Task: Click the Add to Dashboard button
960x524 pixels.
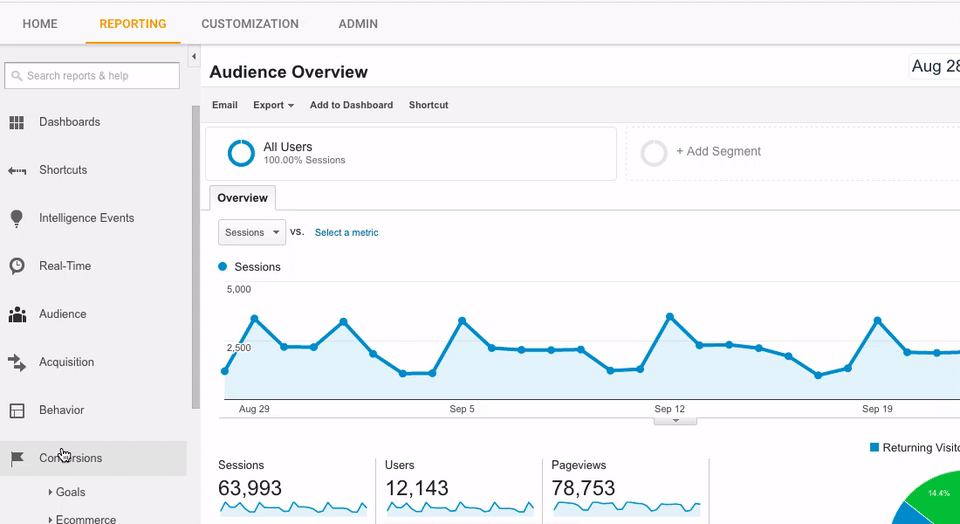Action: click(351, 105)
